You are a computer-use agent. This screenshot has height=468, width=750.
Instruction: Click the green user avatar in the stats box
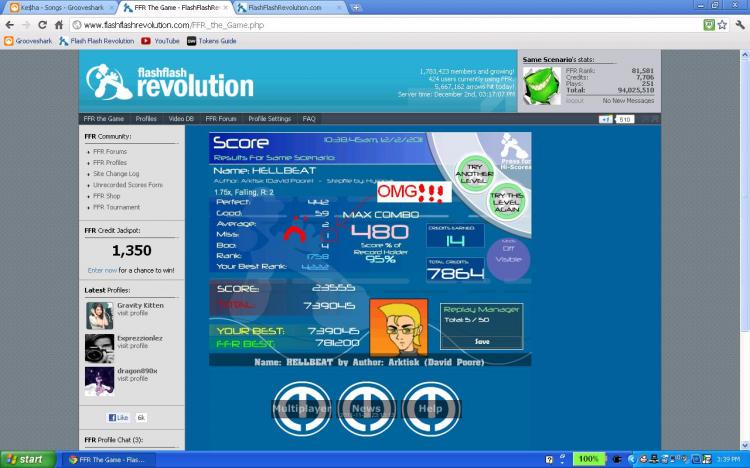pyautogui.click(x=538, y=82)
